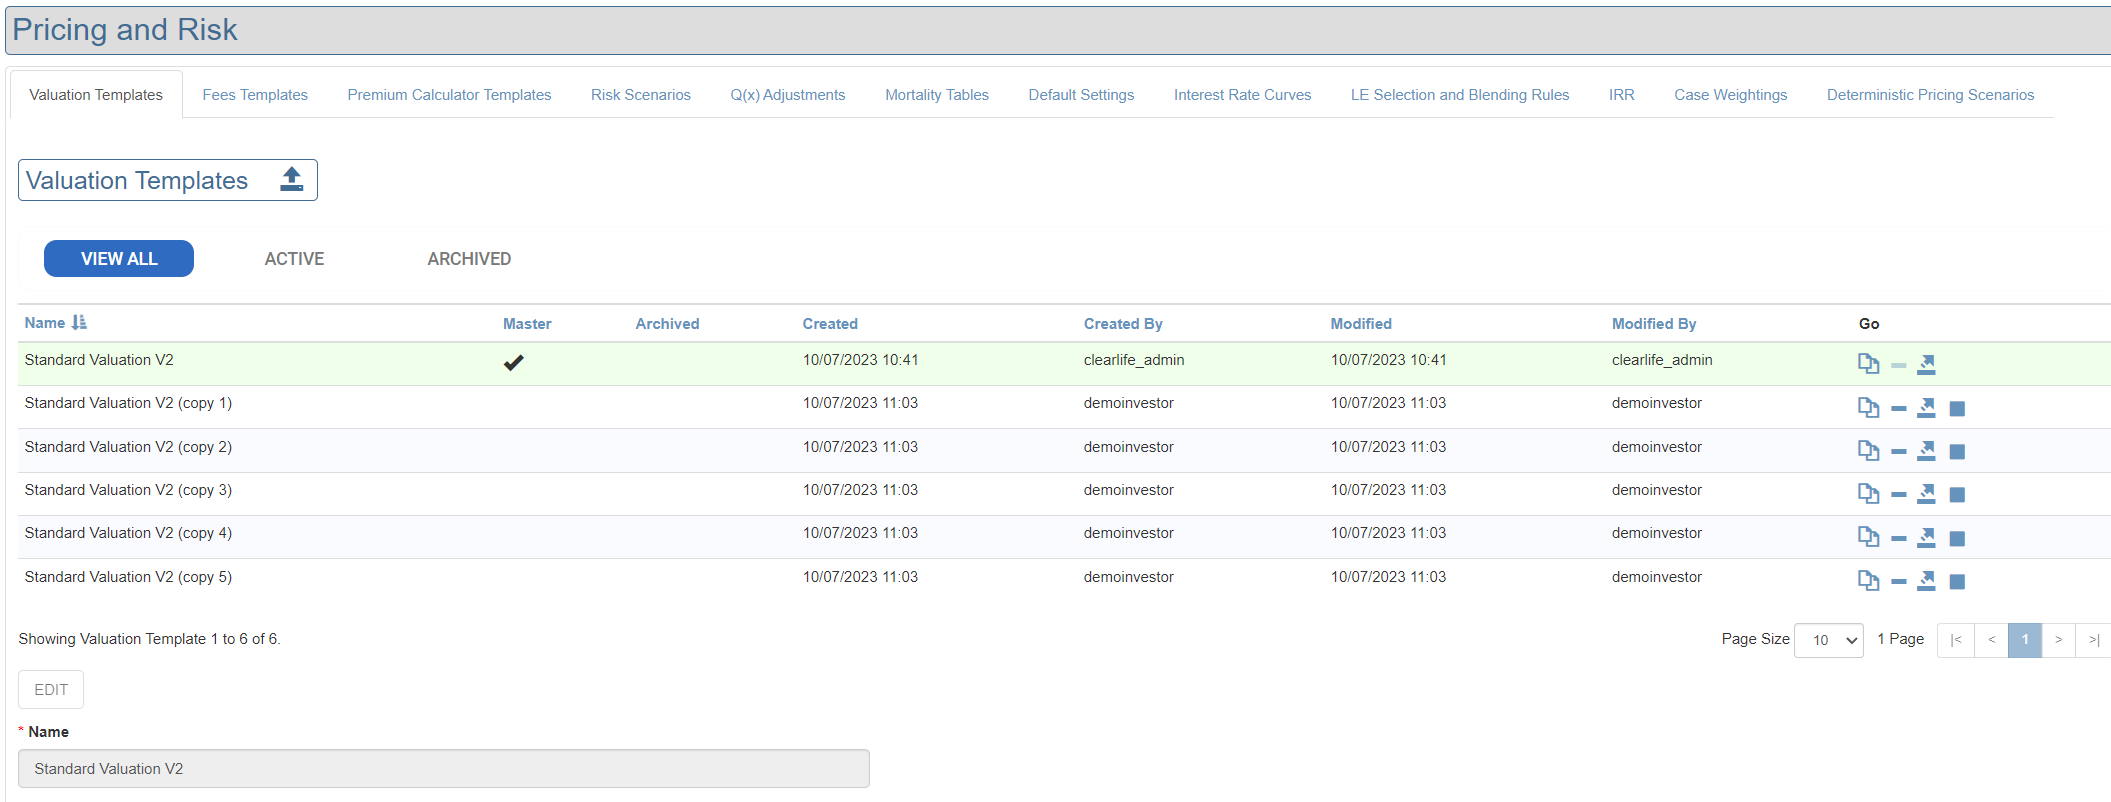Switch to the Fees Templates tab

tap(255, 95)
